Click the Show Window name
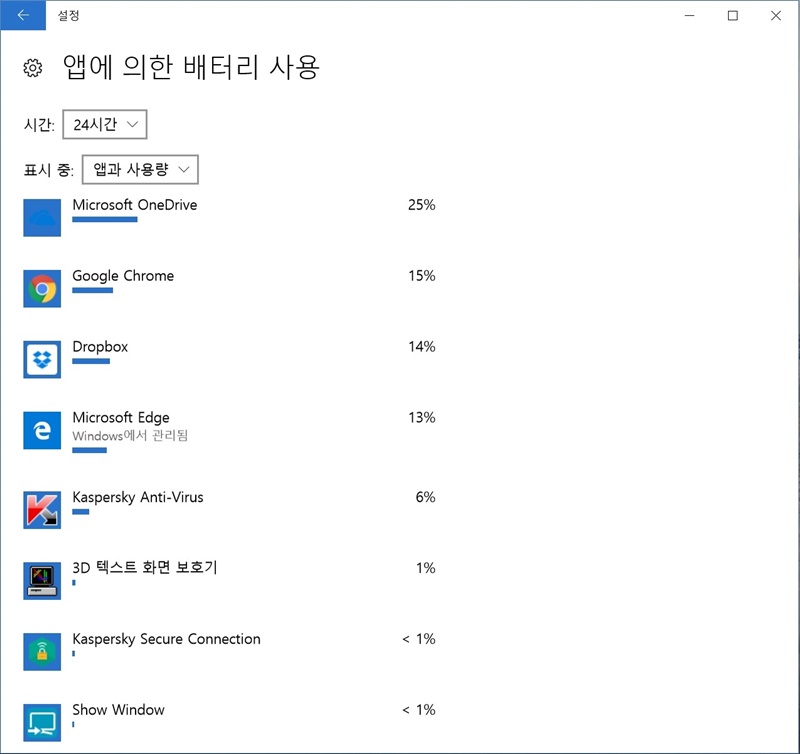Screen dimensions: 800x754 click(118, 710)
